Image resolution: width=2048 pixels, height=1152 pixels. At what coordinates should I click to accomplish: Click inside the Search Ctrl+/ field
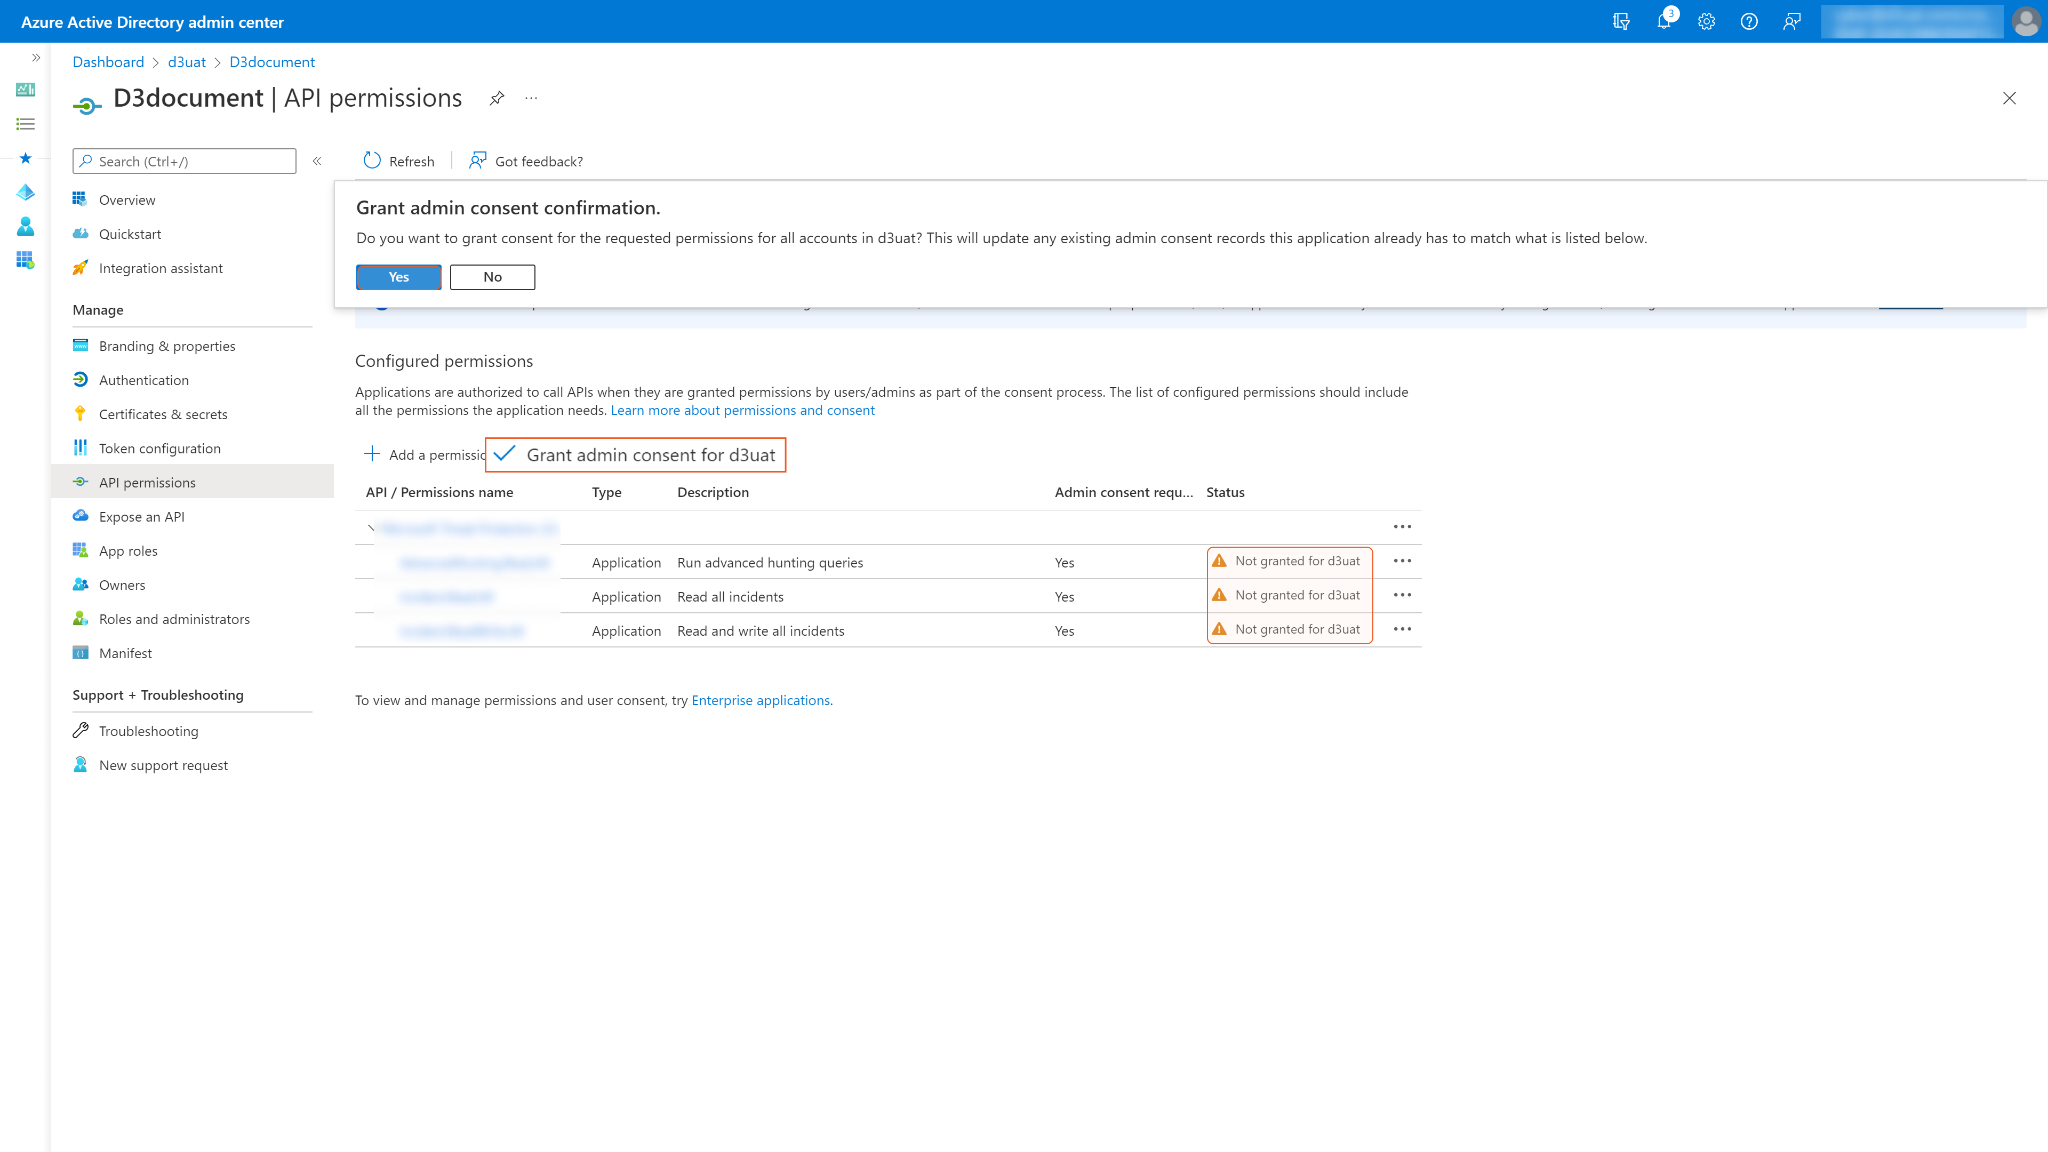click(x=184, y=161)
